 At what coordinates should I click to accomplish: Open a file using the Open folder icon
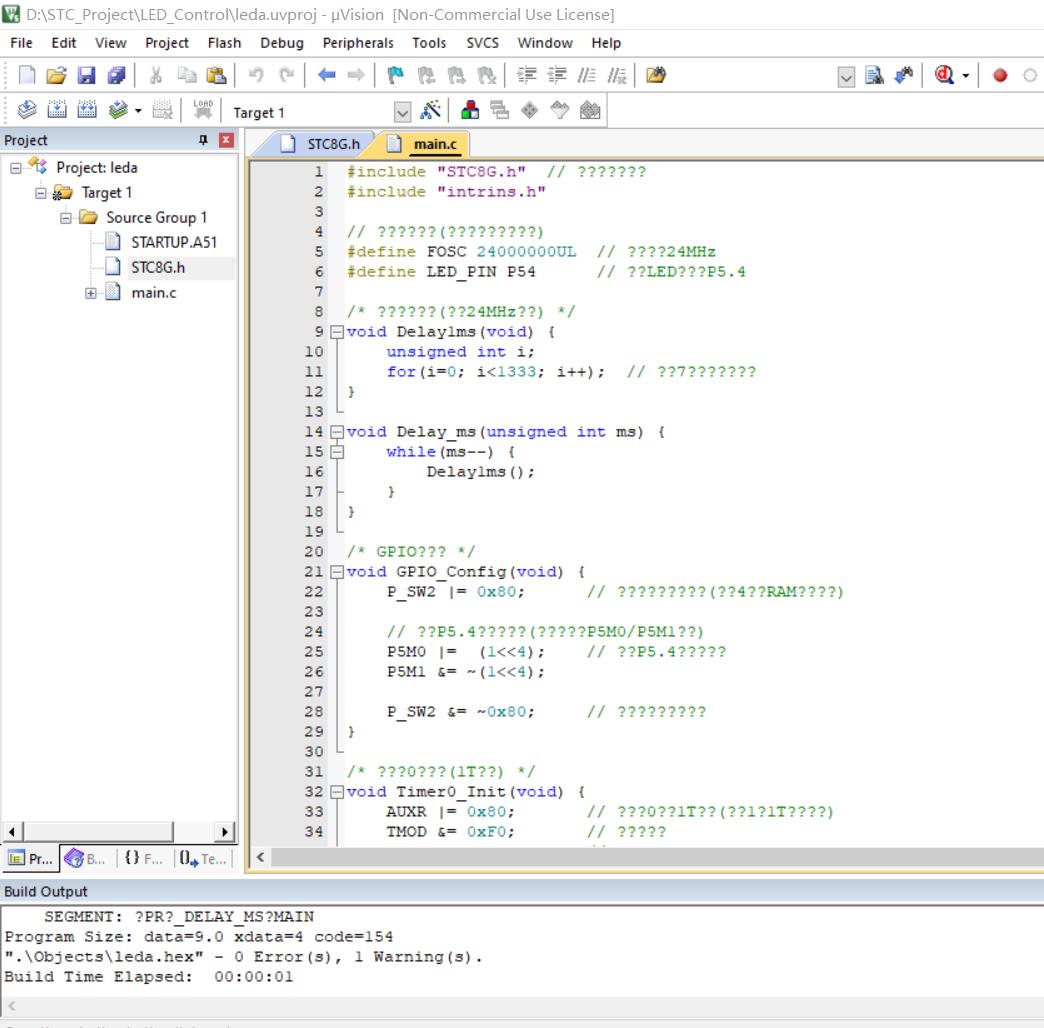coord(57,75)
